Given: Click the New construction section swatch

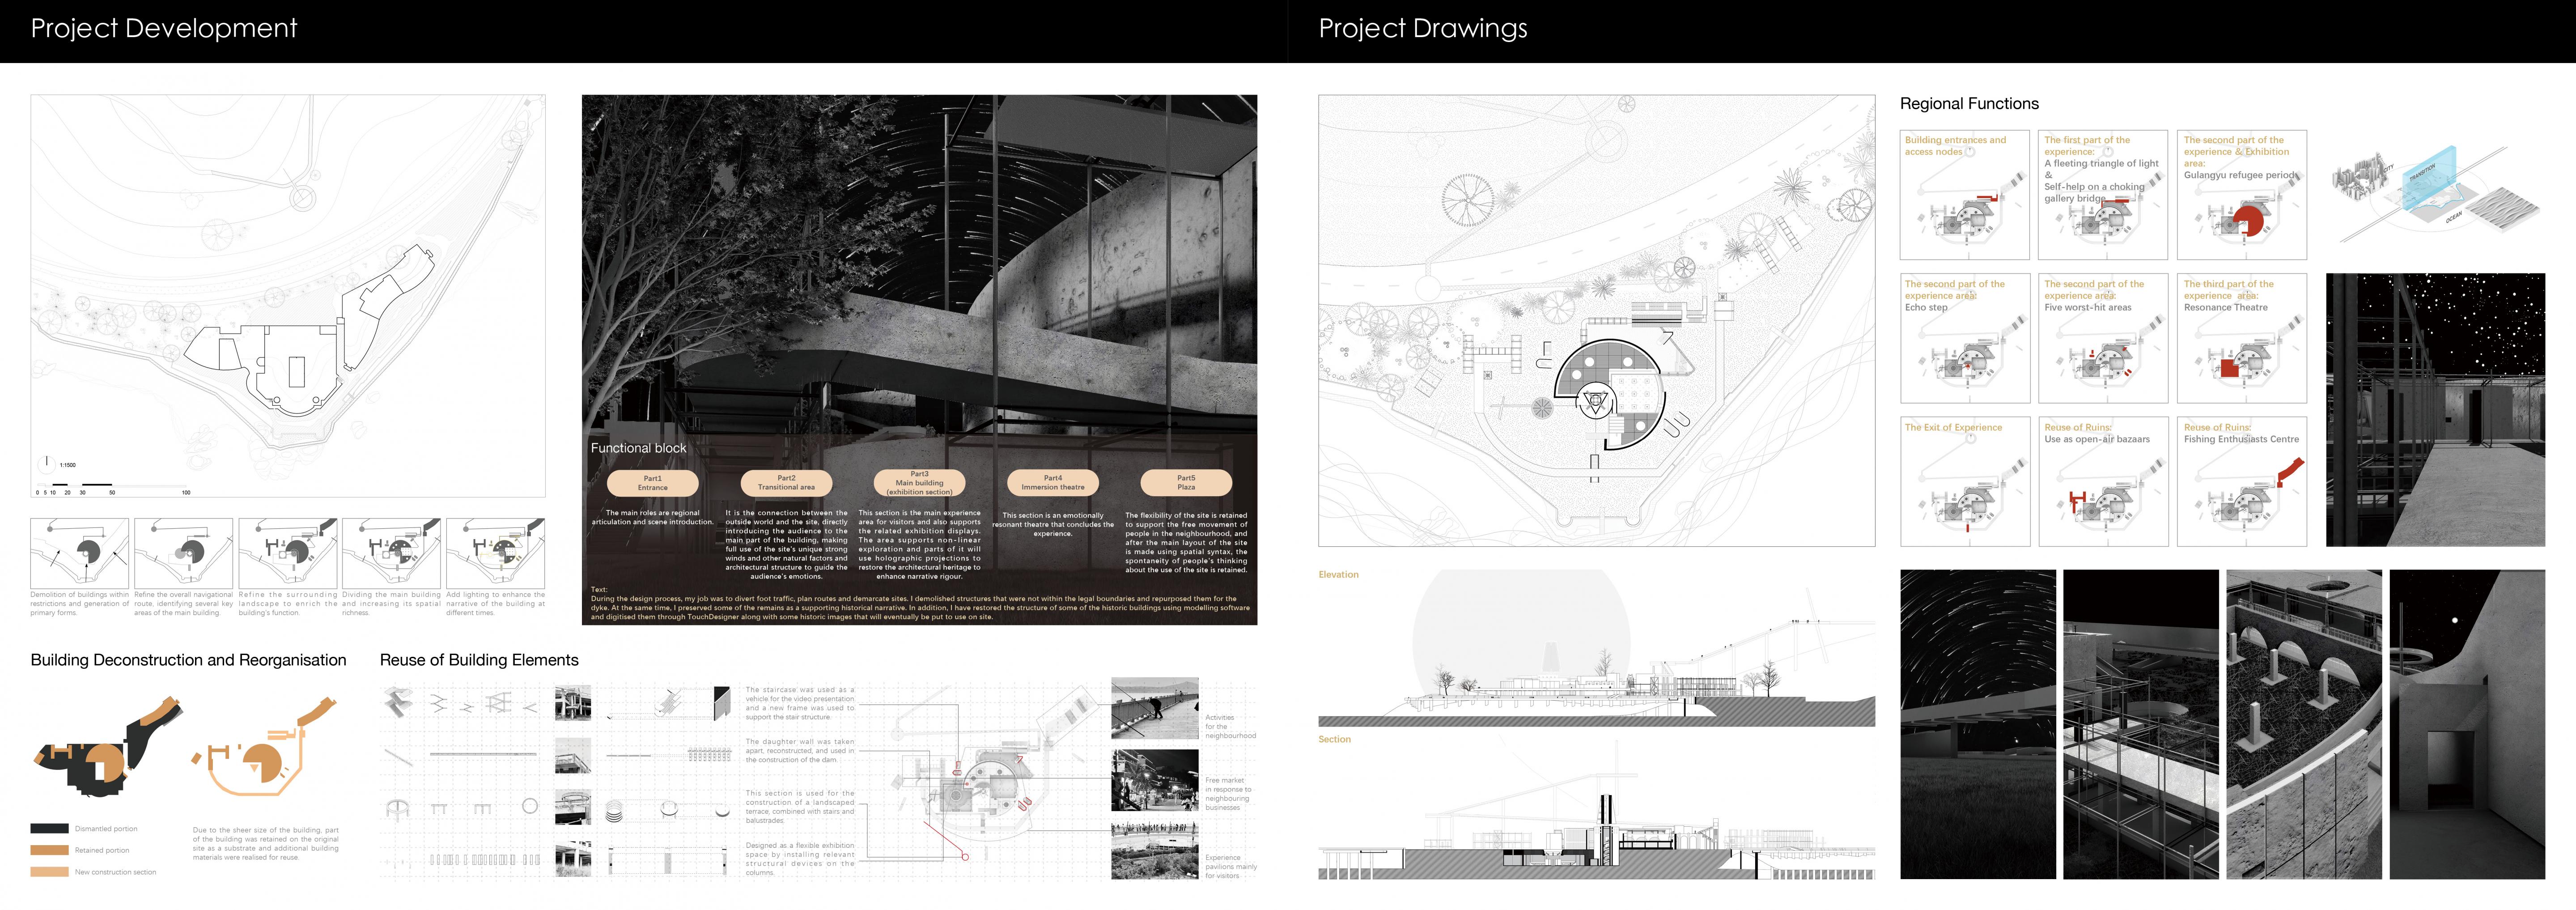Looking at the screenshot, I should (49, 872).
